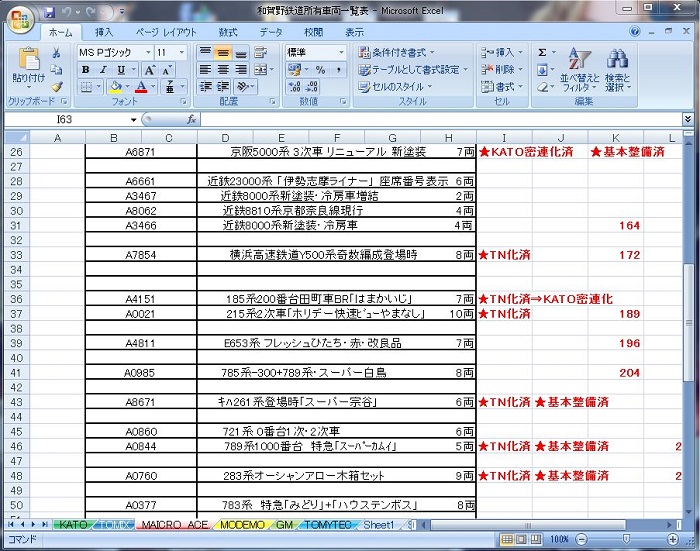The image size is (700, 551).
Task: Open font name dropdown MS Pゴシック
Action: (148, 53)
